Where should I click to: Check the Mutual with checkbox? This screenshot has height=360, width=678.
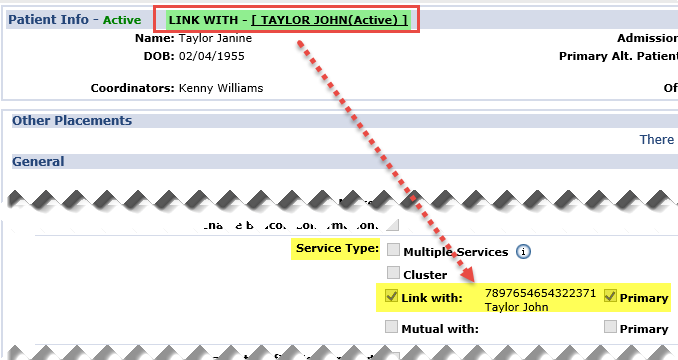(x=391, y=326)
